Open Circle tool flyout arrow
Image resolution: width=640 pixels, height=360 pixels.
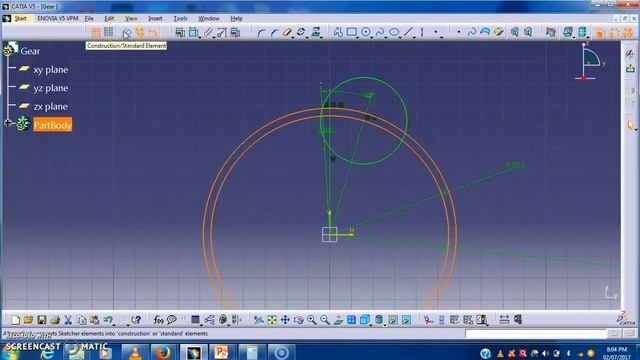click(372, 37)
